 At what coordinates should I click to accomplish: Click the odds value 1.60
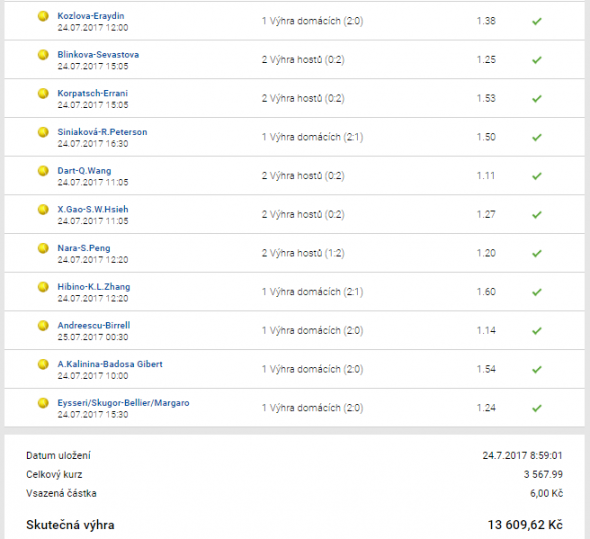[x=486, y=292]
